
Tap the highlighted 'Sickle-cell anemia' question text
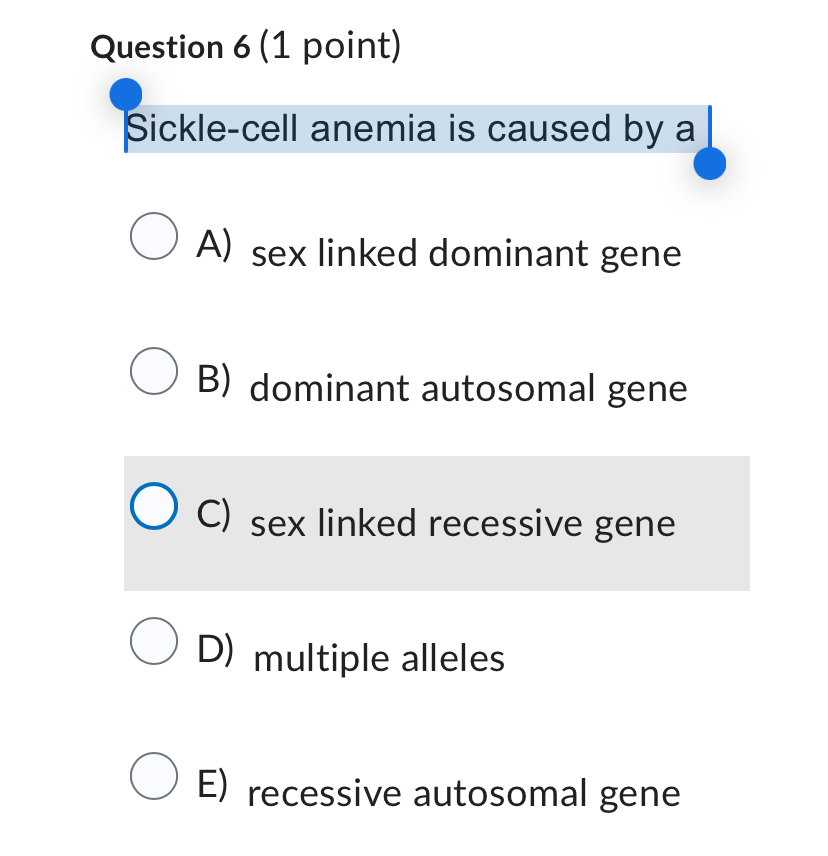point(410,129)
